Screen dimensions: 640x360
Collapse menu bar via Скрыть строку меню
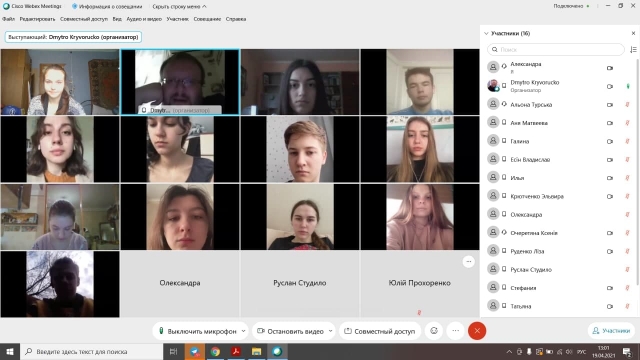(179, 7)
